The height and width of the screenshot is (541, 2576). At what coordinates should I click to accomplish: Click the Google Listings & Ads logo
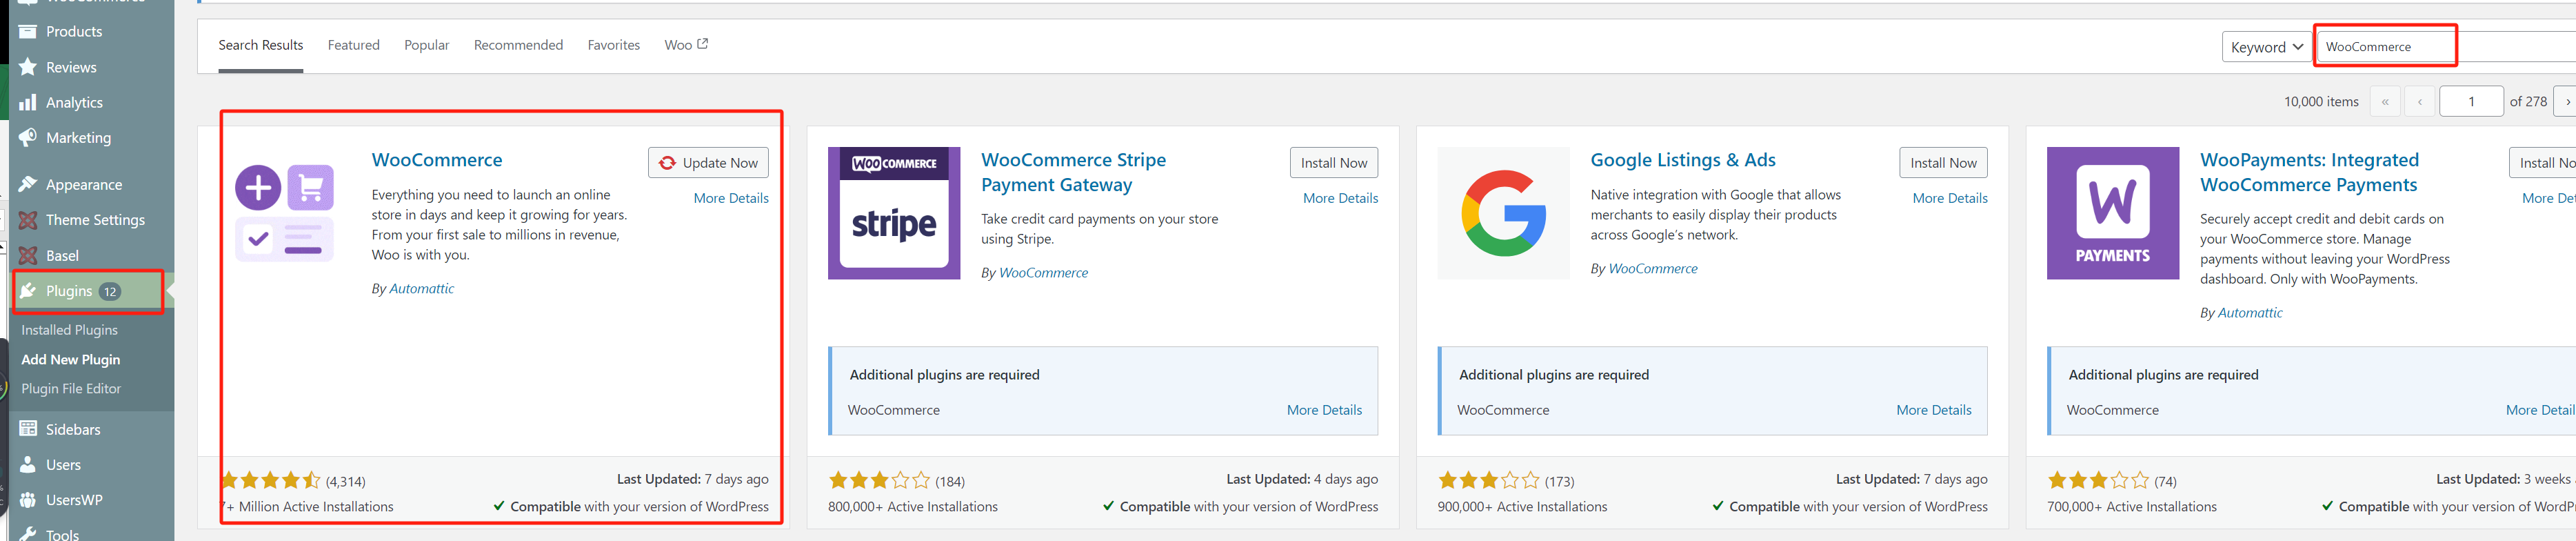pyautogui.click(x=1503, y=213)
